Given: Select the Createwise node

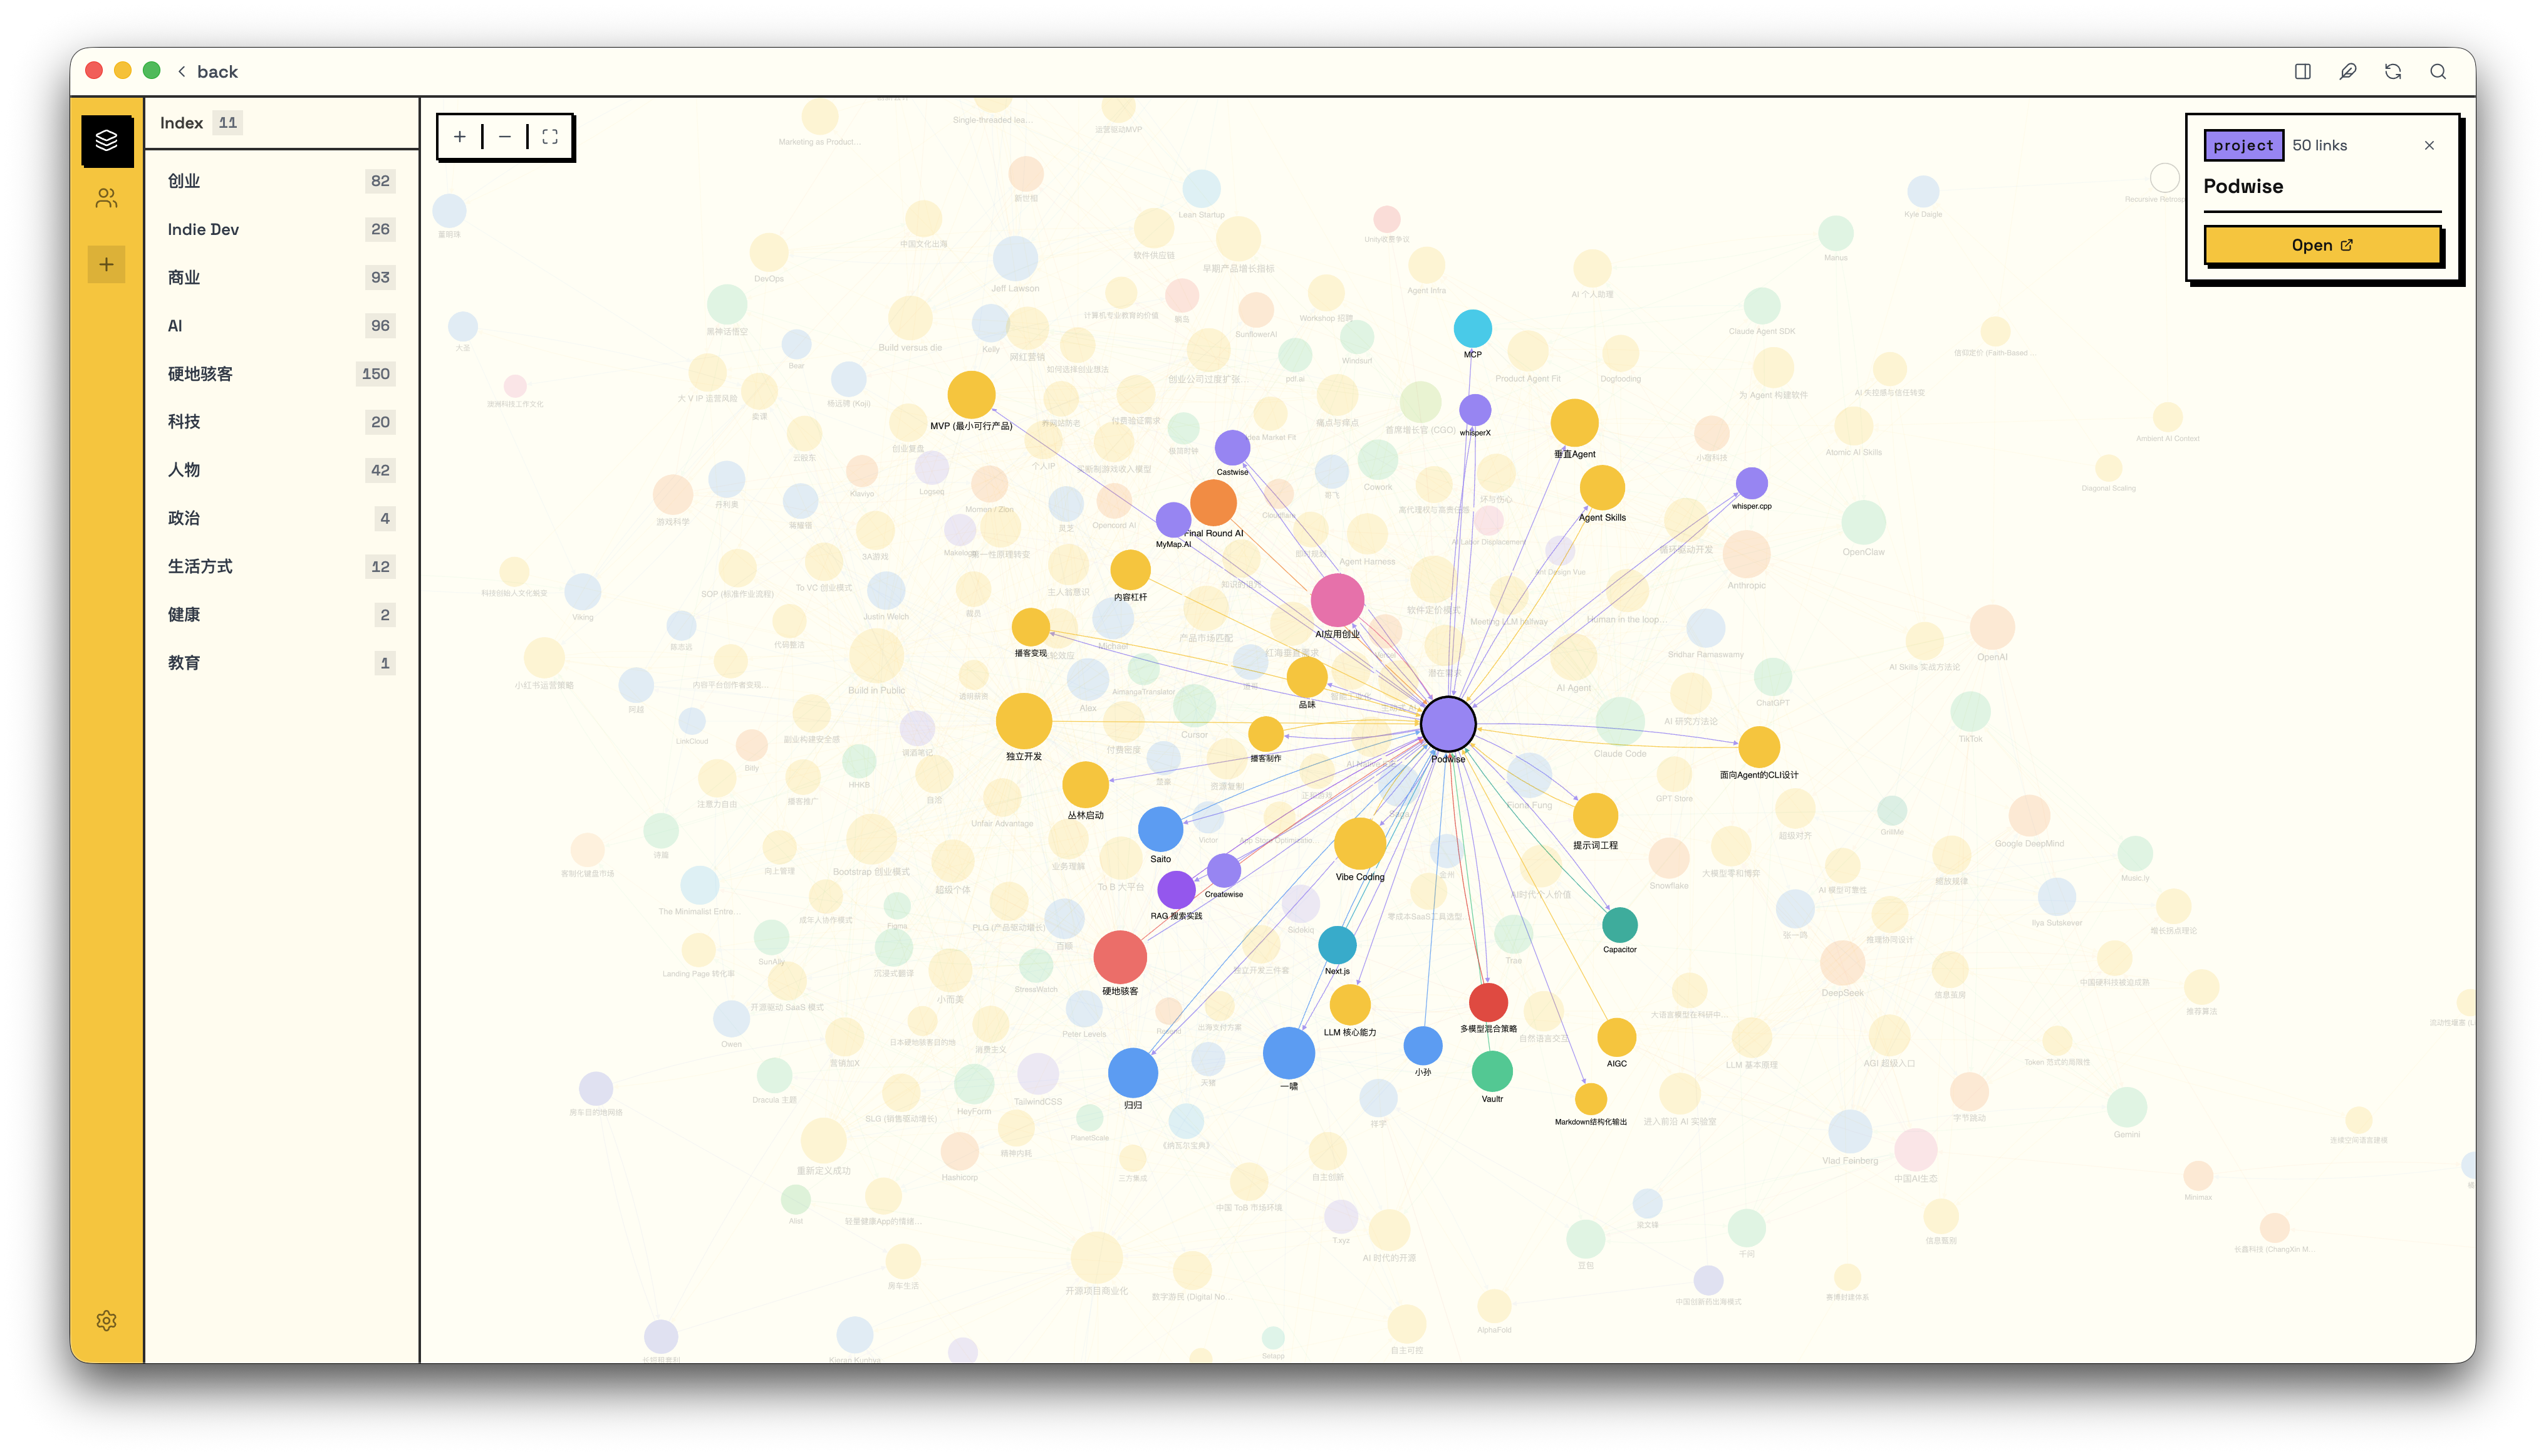Looking at the screenshot, I should coord(1223,871).
